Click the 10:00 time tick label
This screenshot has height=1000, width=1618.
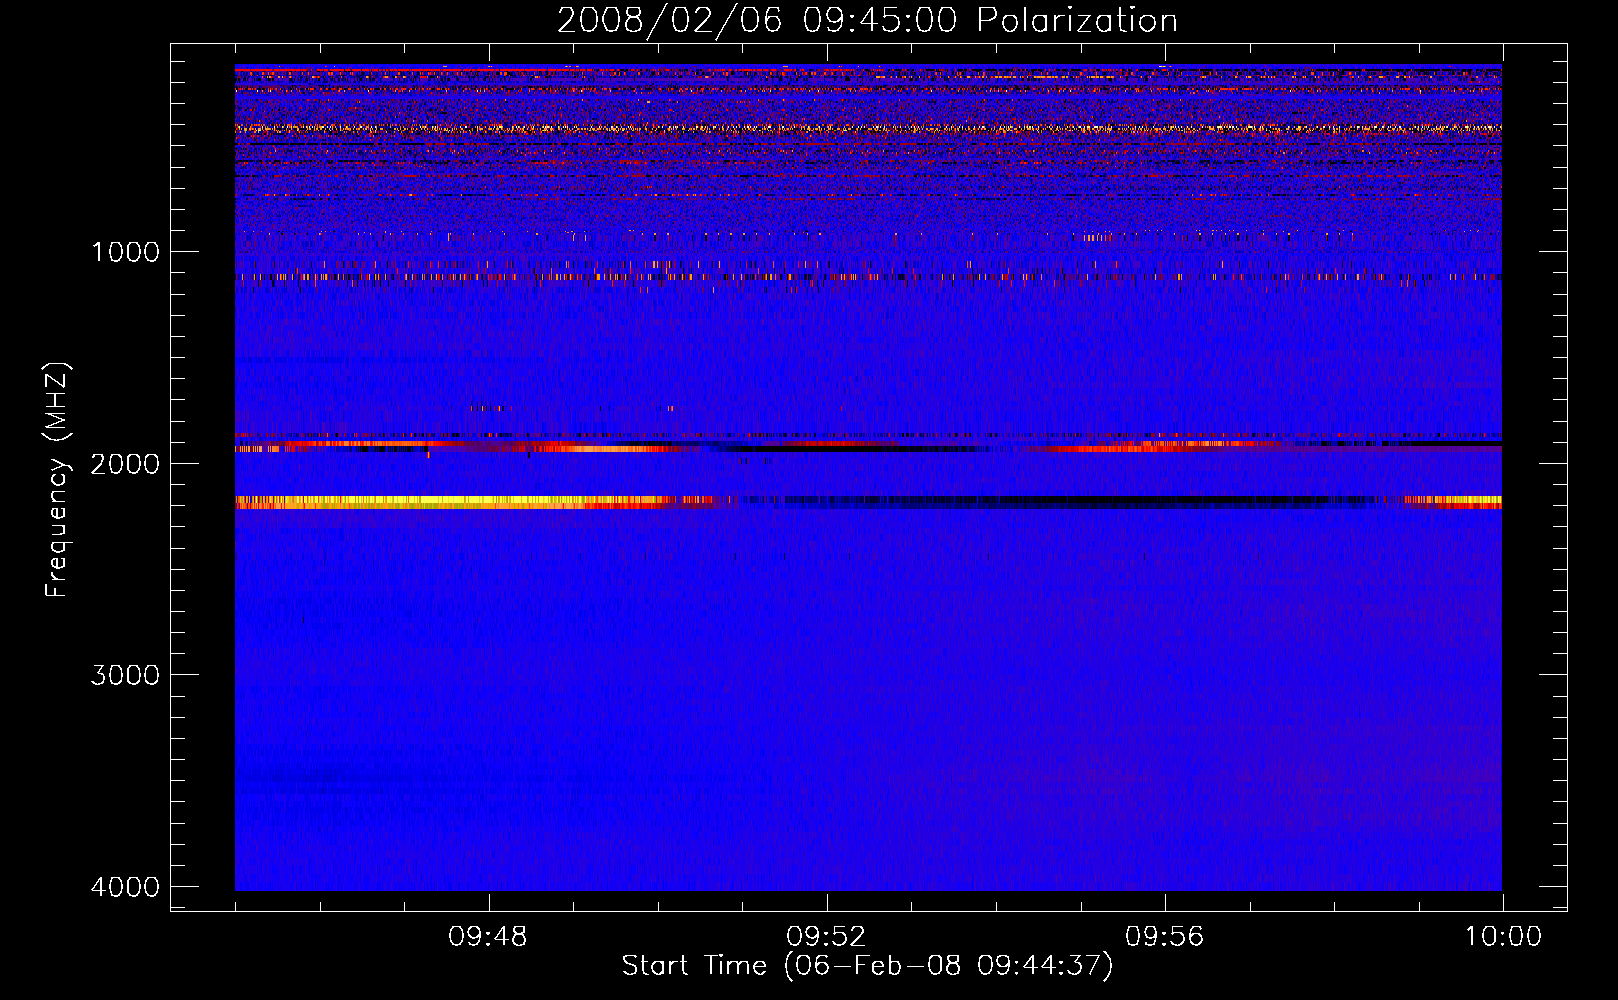(x=1503, y=937)
